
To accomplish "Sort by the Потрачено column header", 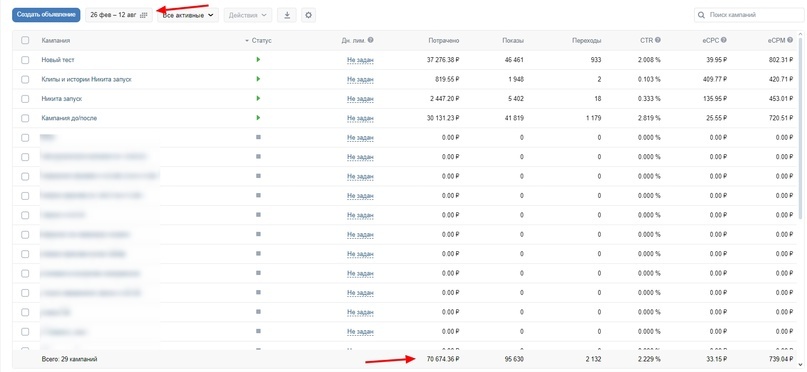I will [444, 41].
